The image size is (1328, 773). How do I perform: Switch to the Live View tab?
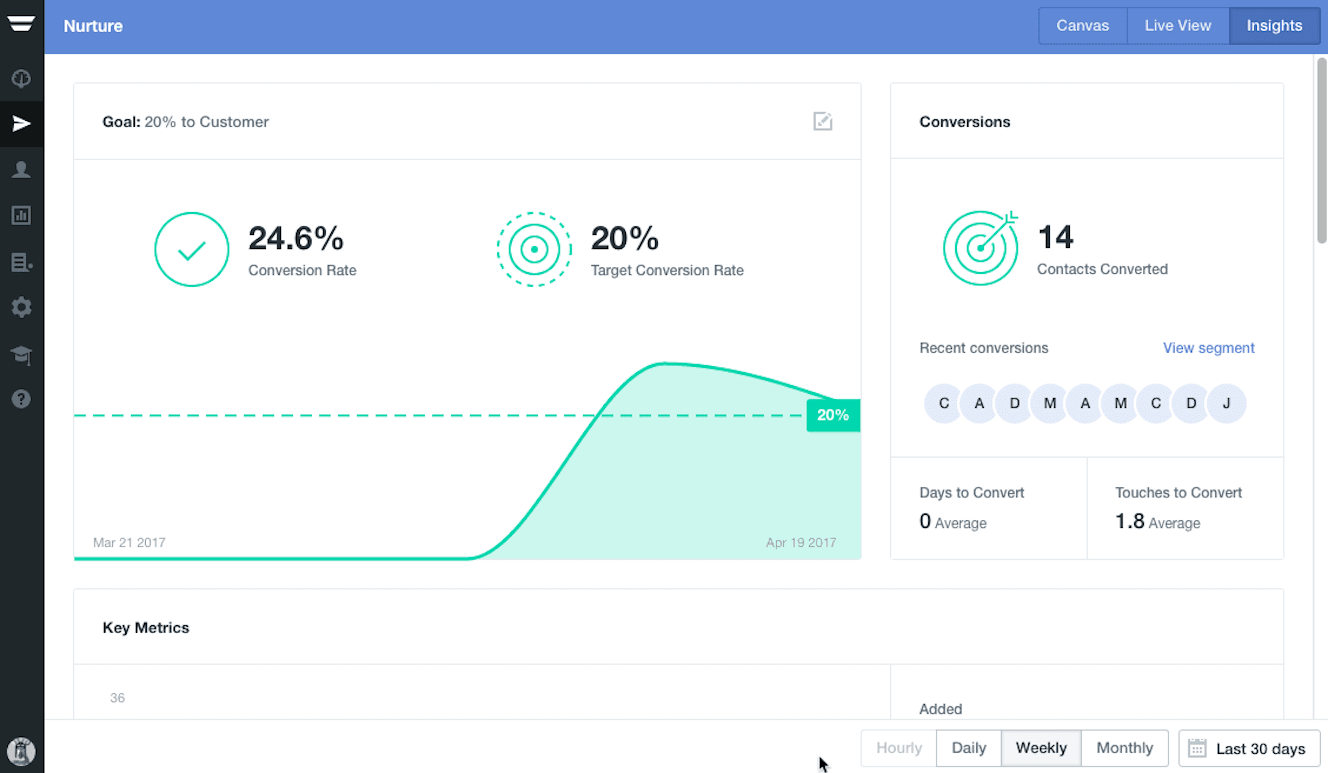1178,26
